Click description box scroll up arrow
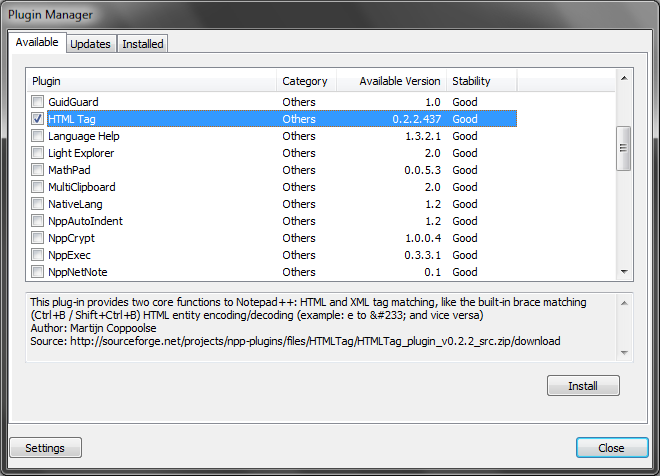 (624, 303)
